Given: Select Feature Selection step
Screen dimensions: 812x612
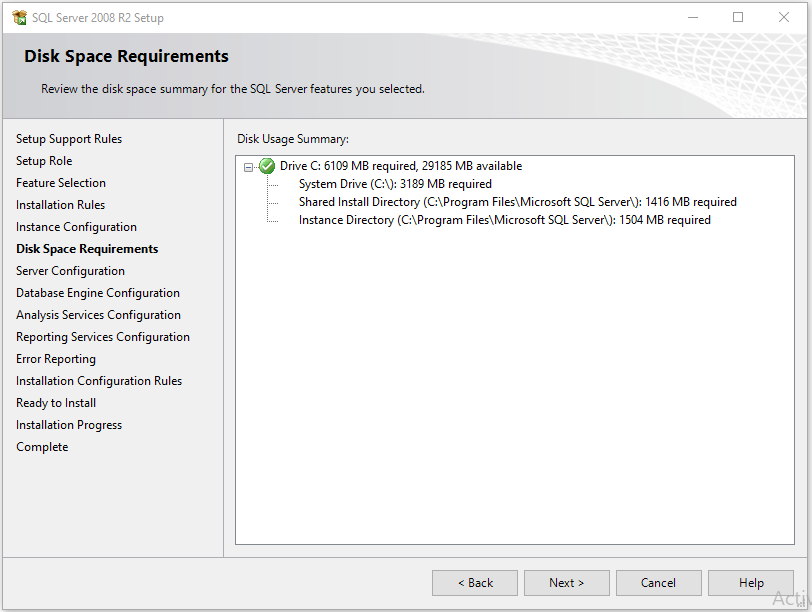Looking at the screenshot, I should click(61, 183).
